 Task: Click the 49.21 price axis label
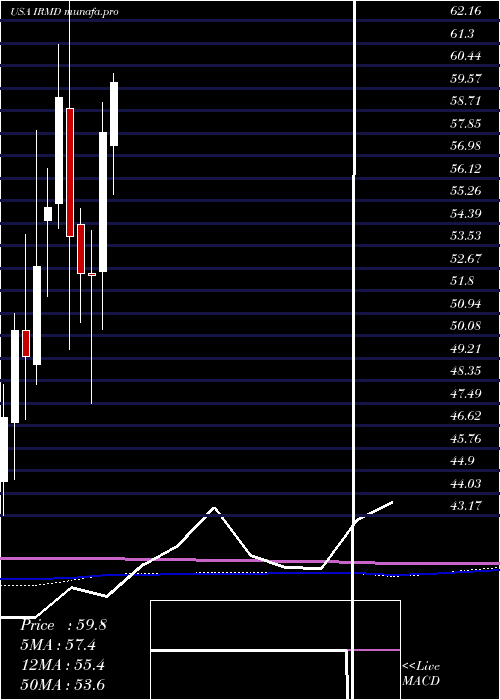pyautogui.click(x=466, y=348)
